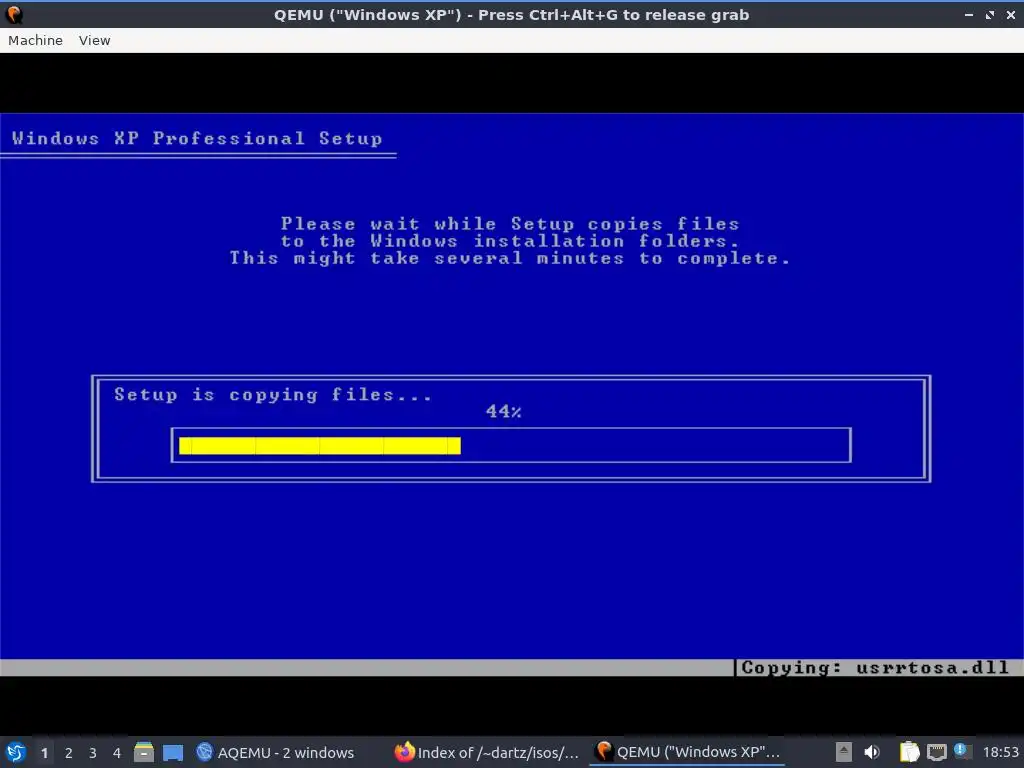Minimize the QEMU window
The height and width of the screenshot is (768, 1024).
(x=969, y=14)
